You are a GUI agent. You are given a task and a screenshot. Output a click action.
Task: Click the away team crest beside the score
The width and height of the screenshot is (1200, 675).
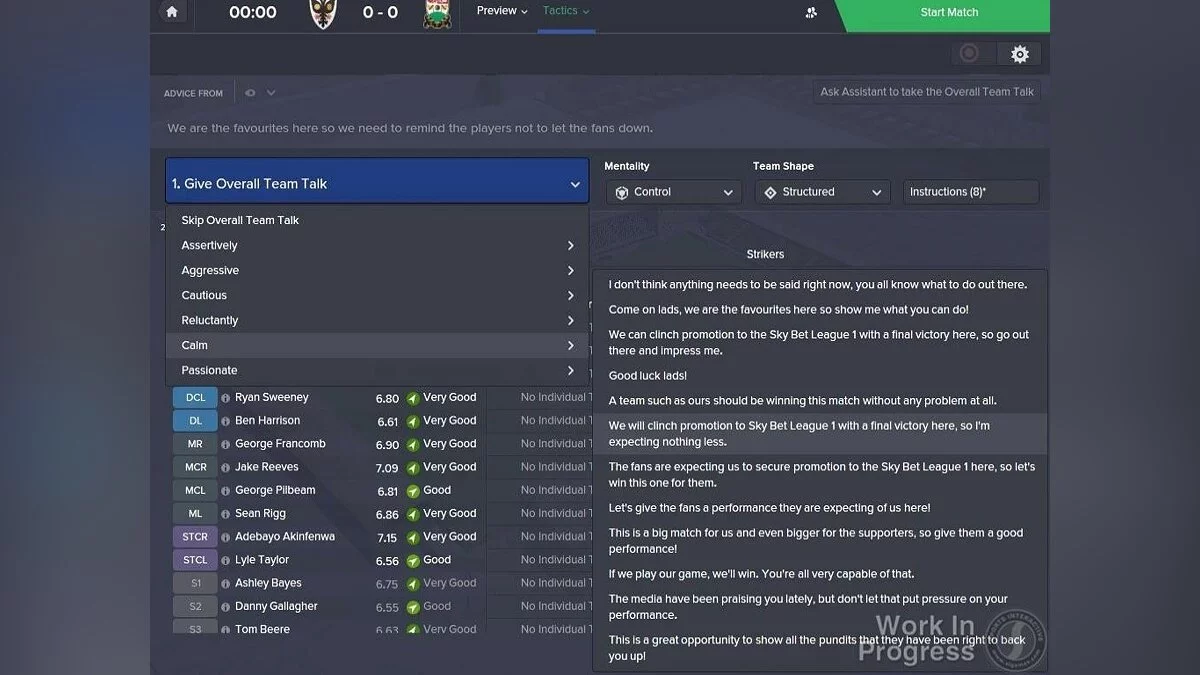437,14
